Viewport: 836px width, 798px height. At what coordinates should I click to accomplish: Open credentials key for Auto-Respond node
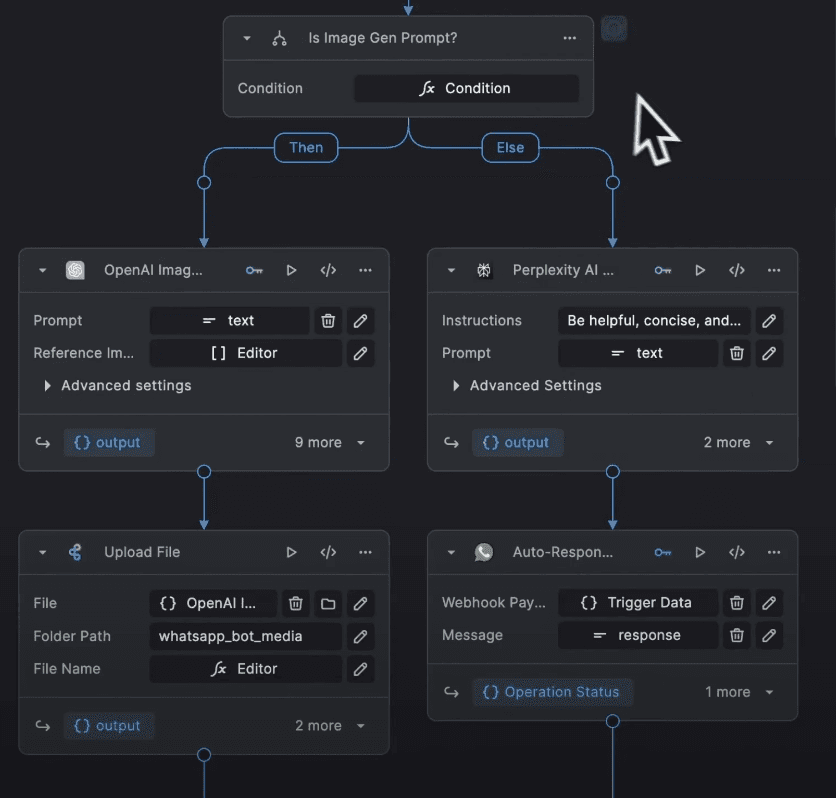coord(663,552)
